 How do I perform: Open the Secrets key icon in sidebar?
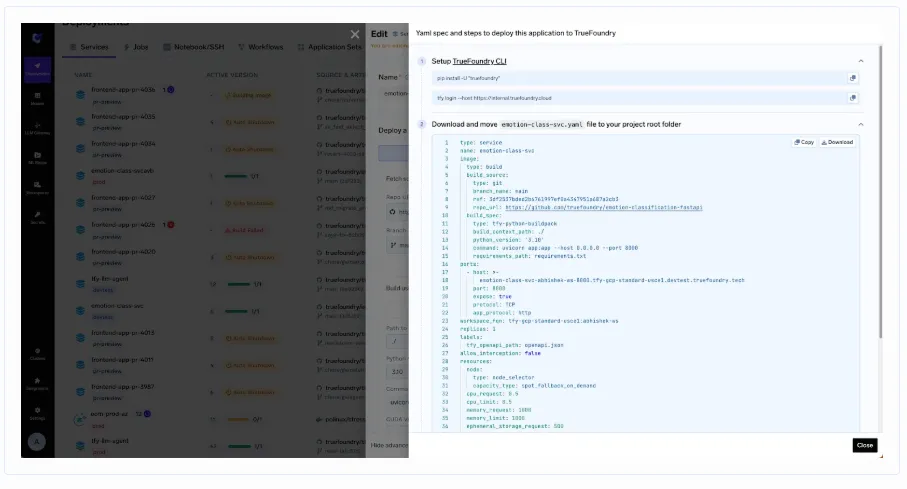[x=37, y=218]
